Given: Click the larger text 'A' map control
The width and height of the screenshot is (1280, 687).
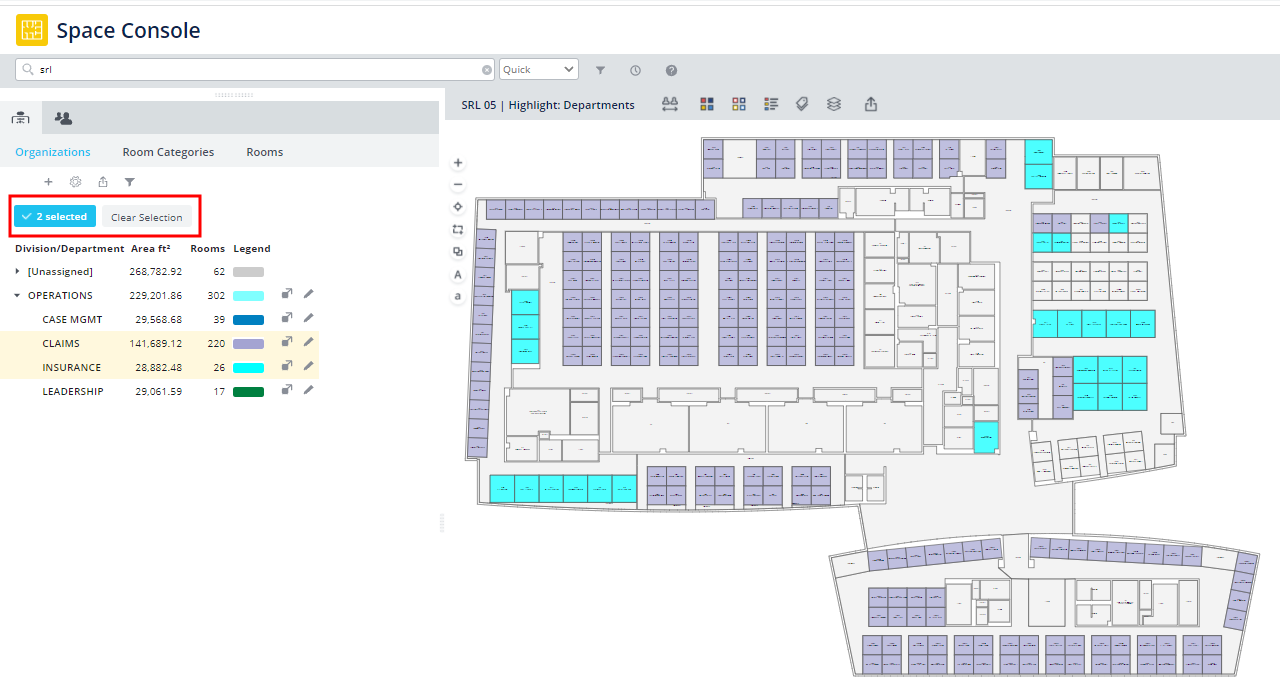Looking at the screenshot, I should click(458, 274).
